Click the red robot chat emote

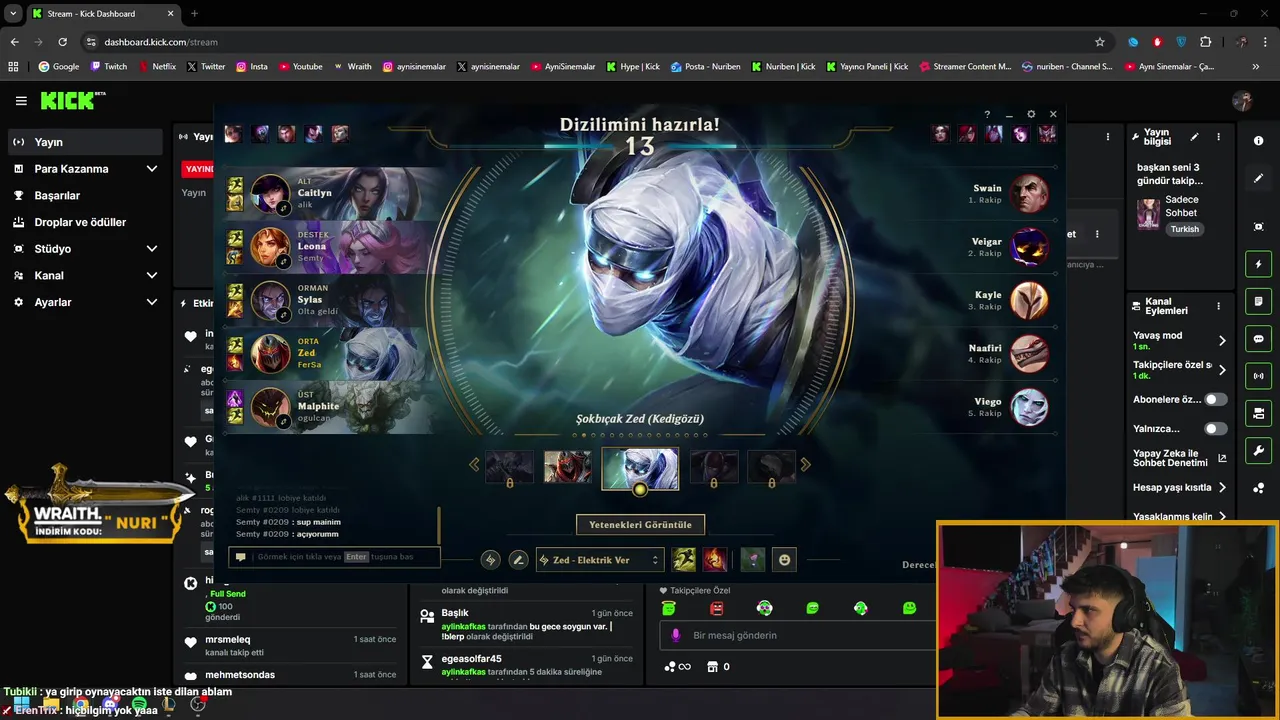tap(716, 608)
